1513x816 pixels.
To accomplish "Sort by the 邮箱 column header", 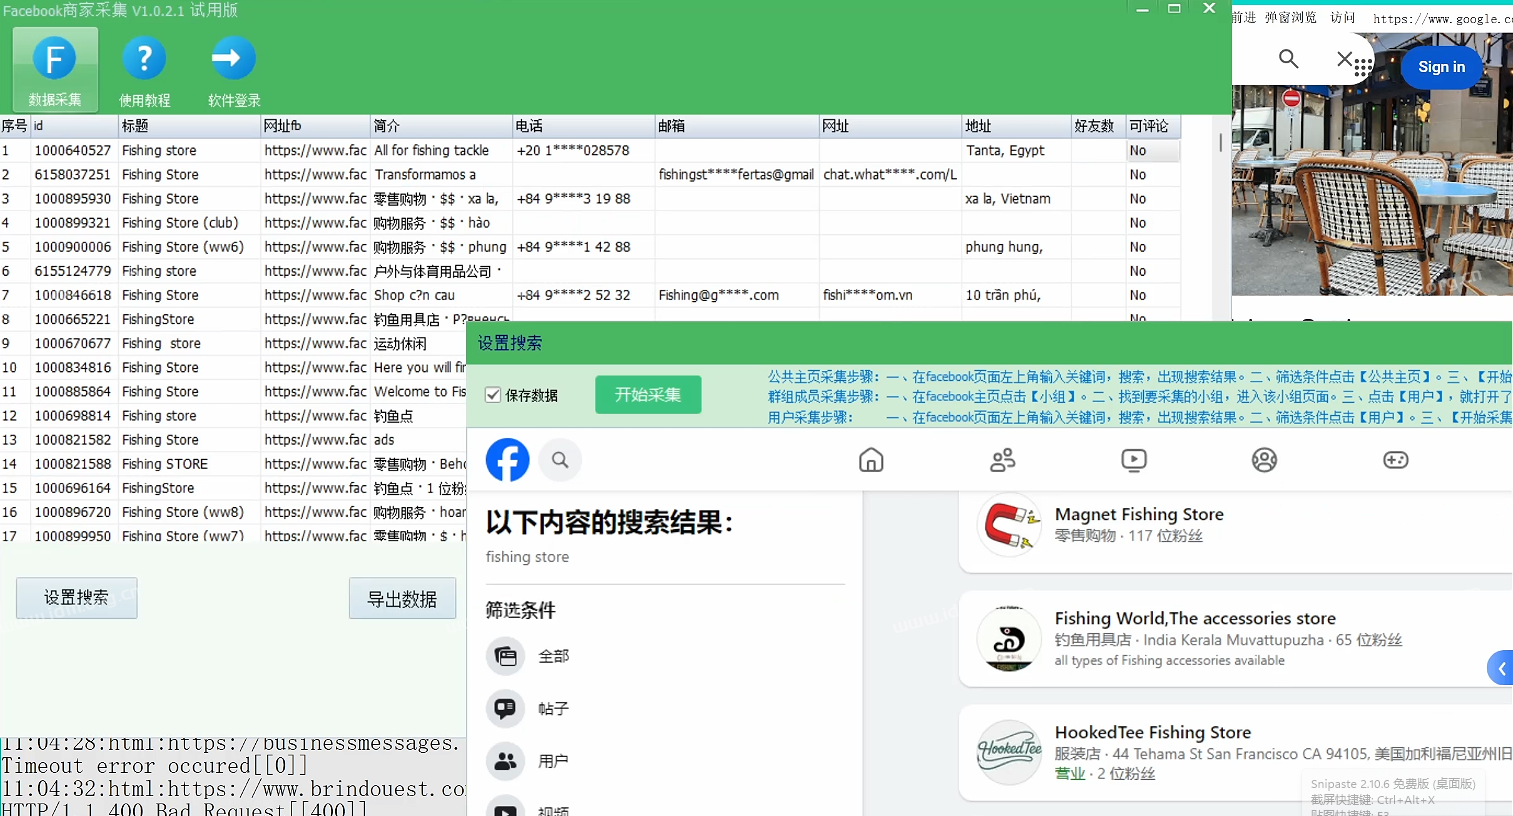I will click(737, 126).
